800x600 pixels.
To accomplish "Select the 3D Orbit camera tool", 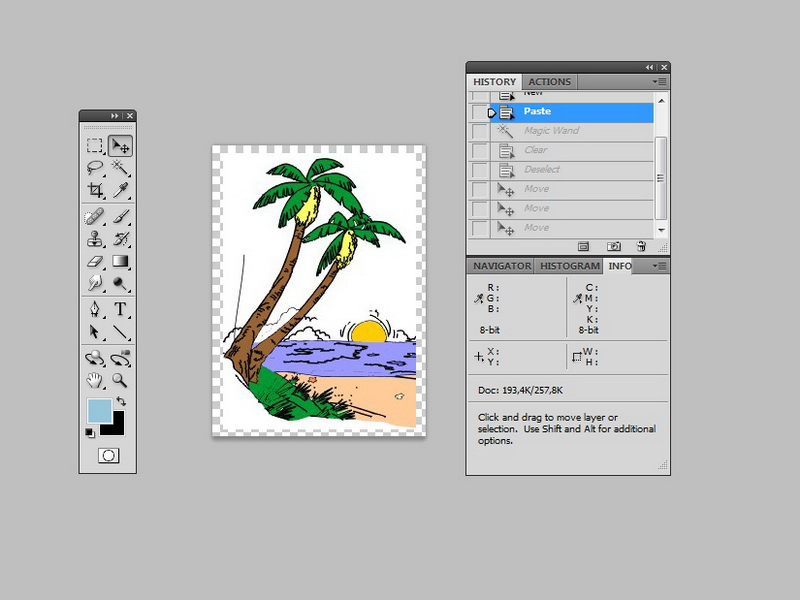I will pyautogui.click(x=120, y=358).
